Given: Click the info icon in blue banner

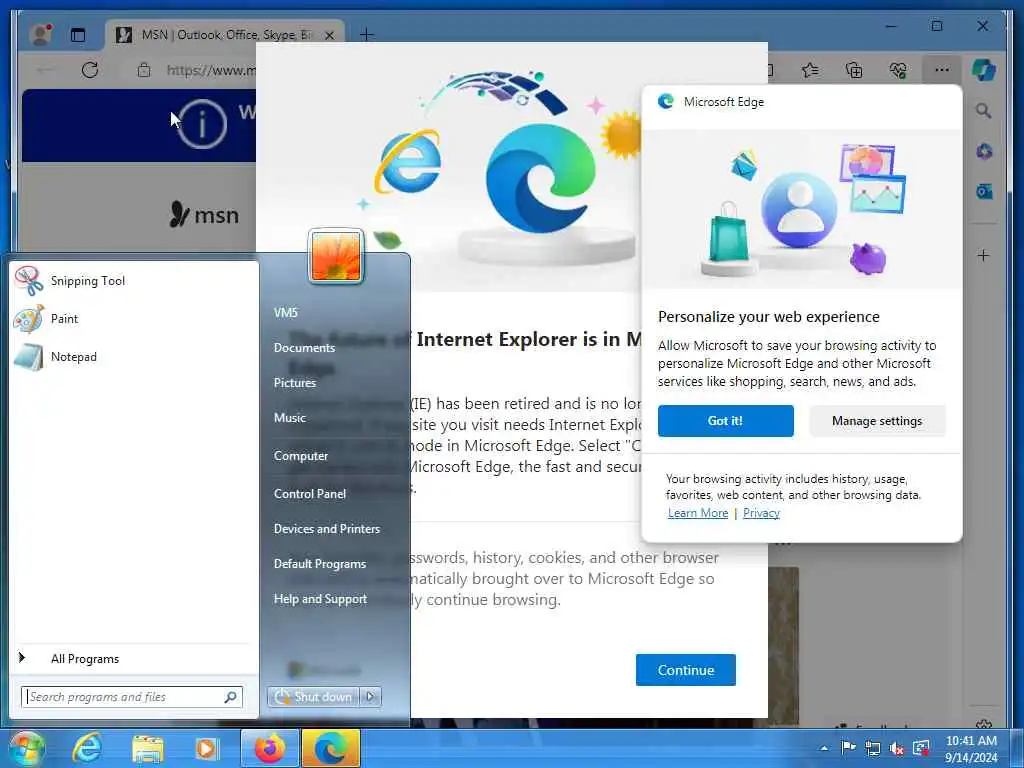Looking at the screenshot, I should pyautogui.click(x=202, y=124).
